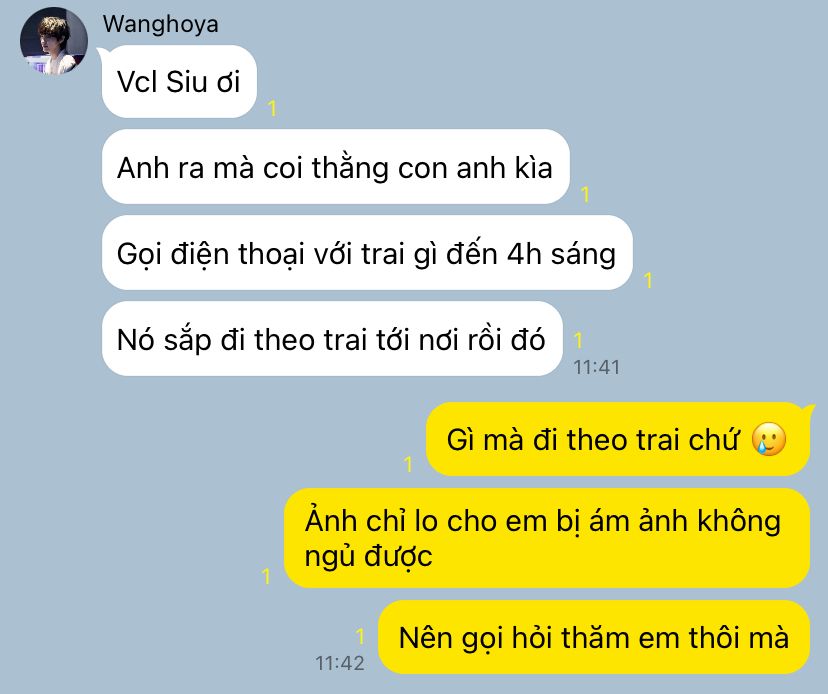The height and width of the screenshot is (694, 828).
Task: Click unread count beside 'Anh ra mà coi' message
Action: pyautogui.click(x=585, y=195)
